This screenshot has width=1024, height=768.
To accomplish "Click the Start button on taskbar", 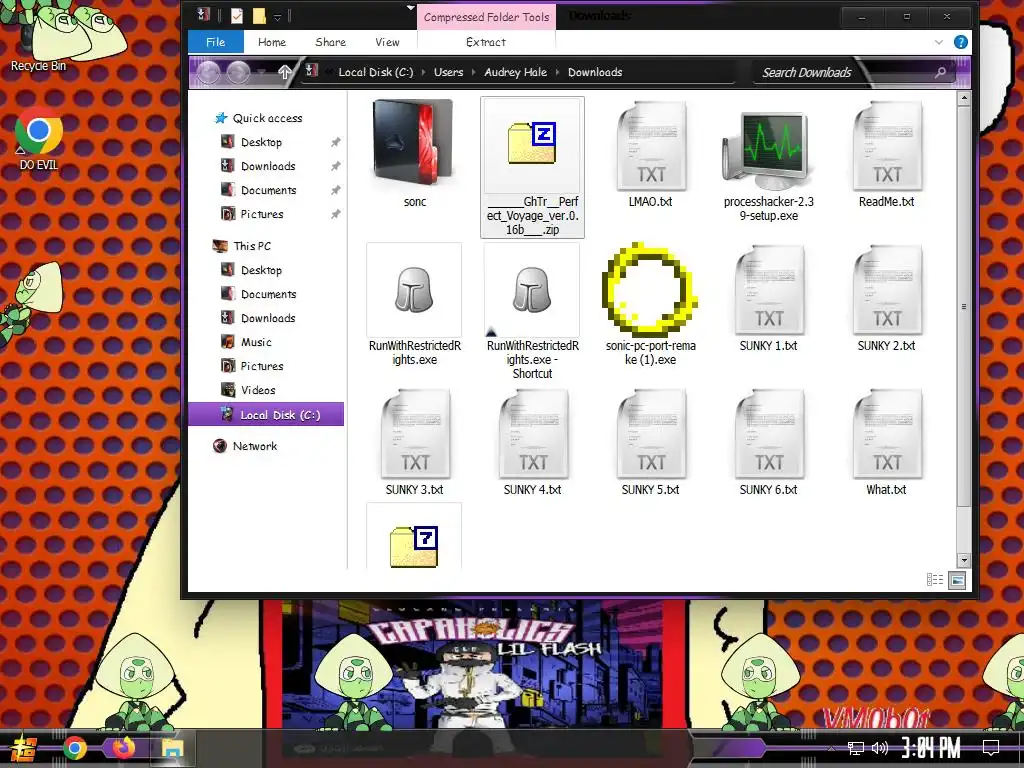I will click(24, 748).
